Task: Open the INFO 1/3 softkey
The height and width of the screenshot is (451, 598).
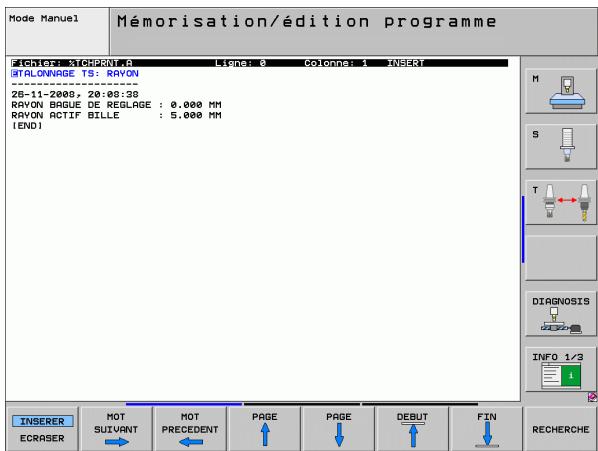Action: pyautogui.click(x=561, y=369)
